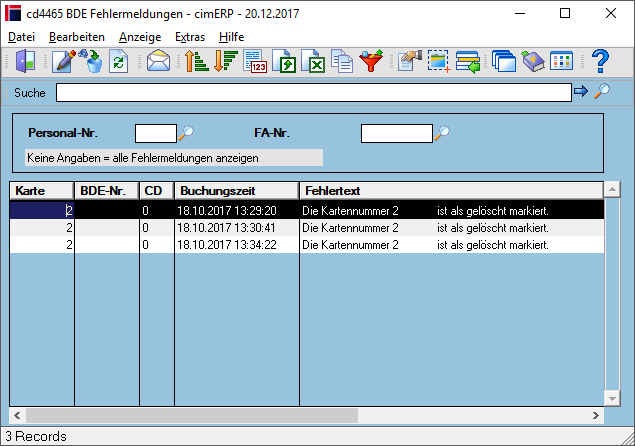Click the edit pencil notepad icon

(64, 61)
